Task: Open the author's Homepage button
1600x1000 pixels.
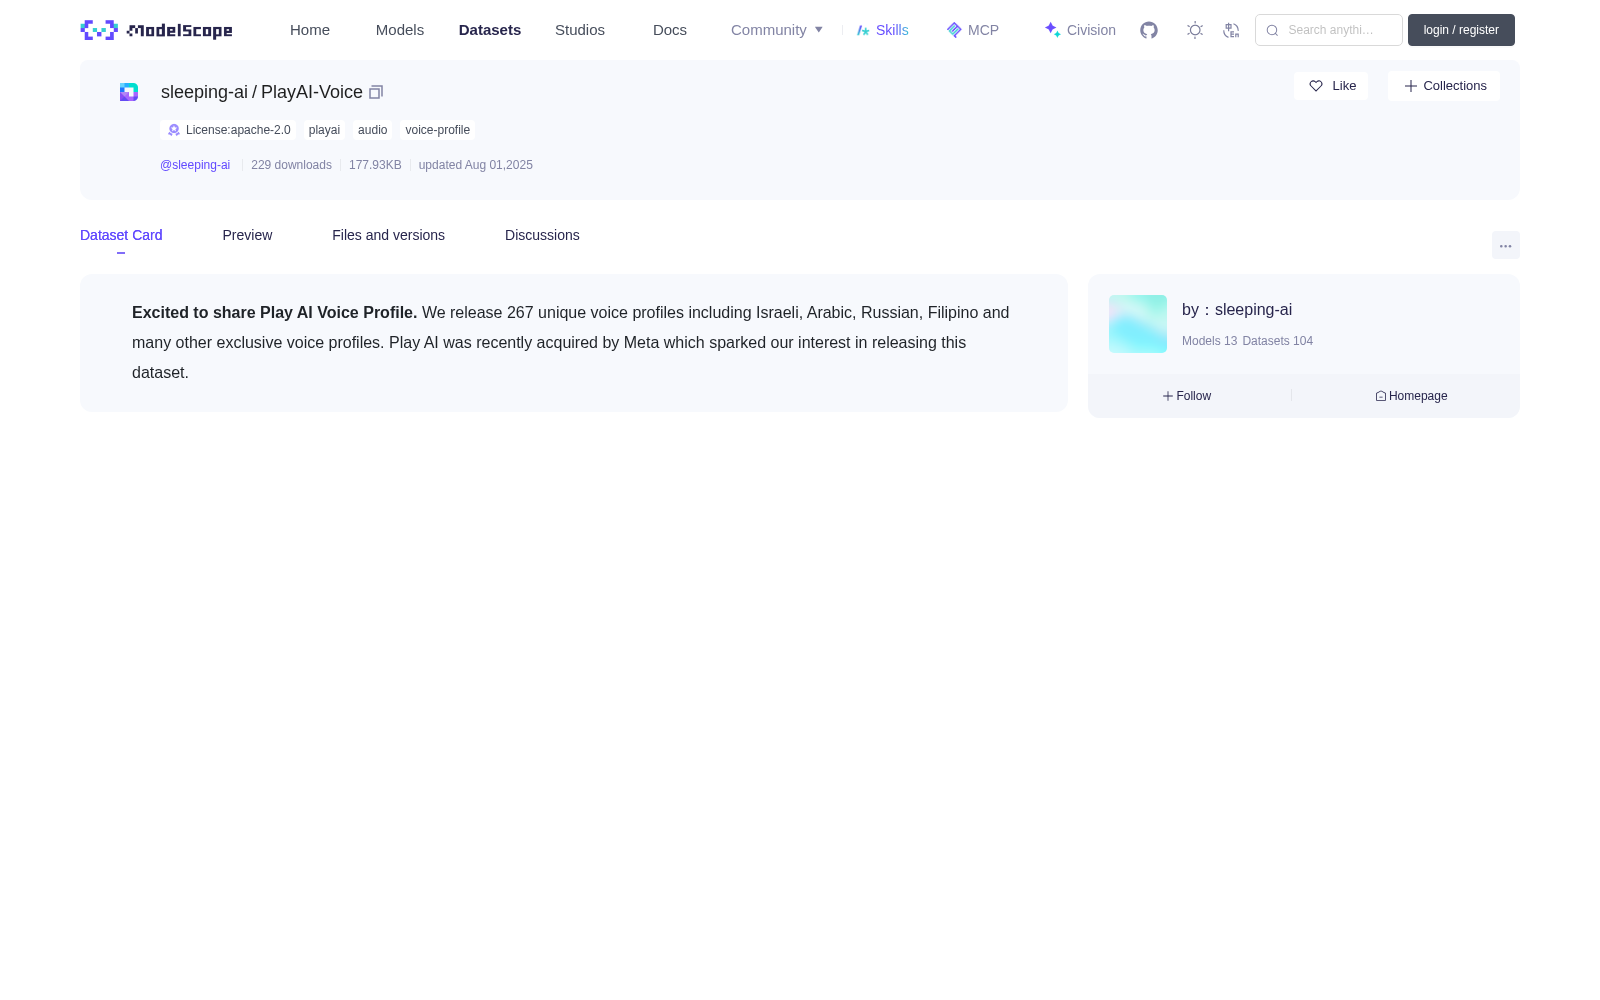Action: coord(1411,396)
